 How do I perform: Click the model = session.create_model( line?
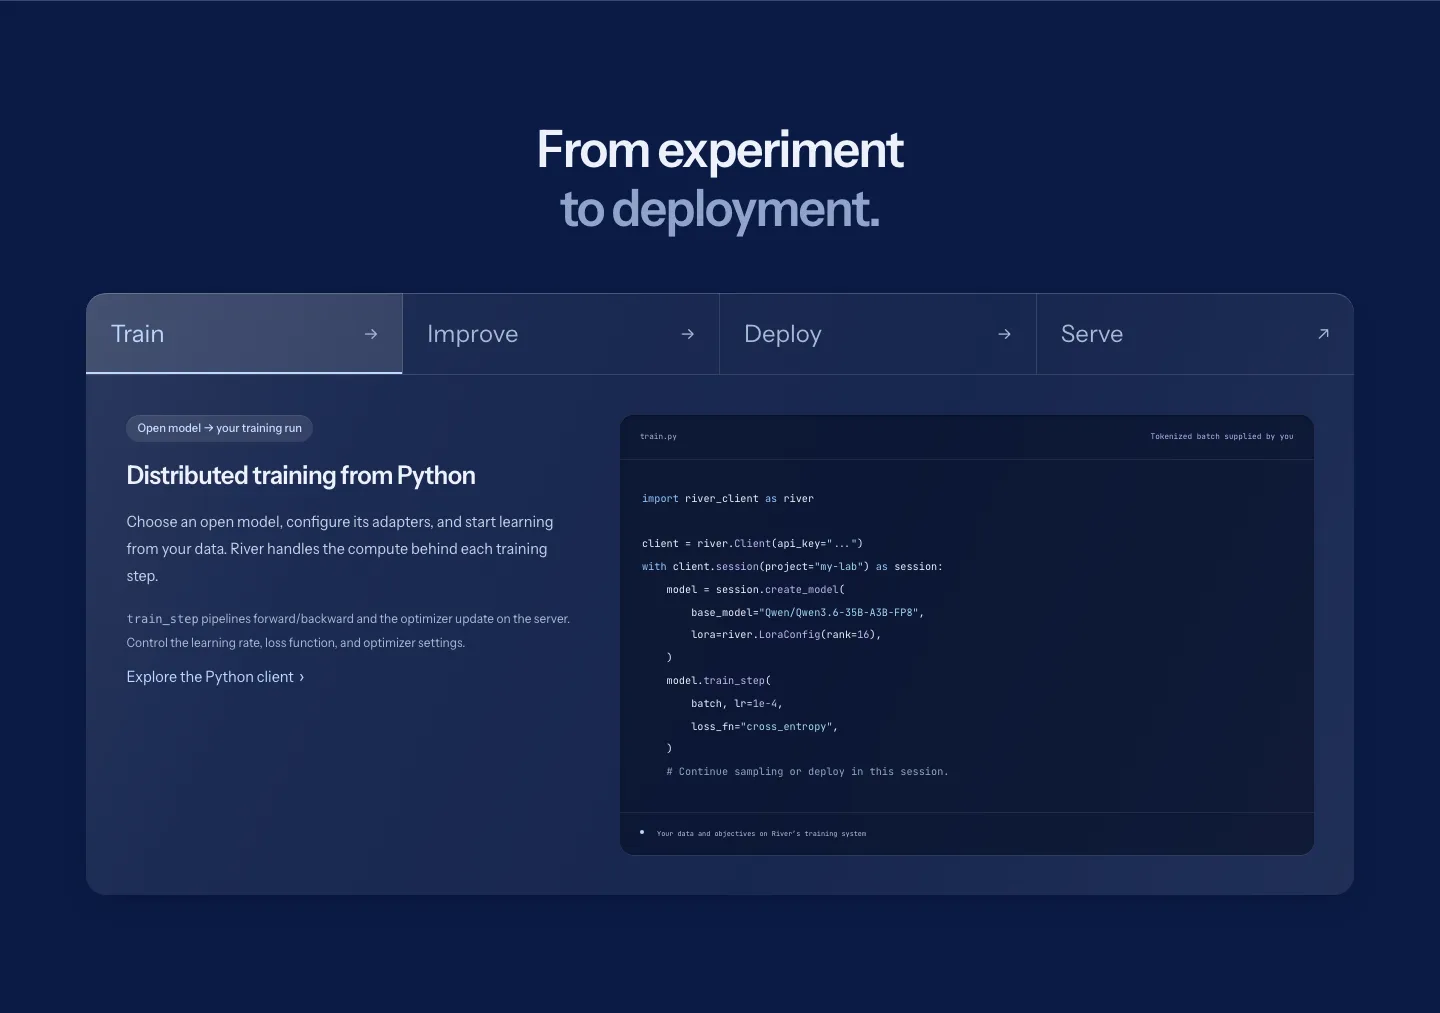pyautogui.click(x=756, y=589)
